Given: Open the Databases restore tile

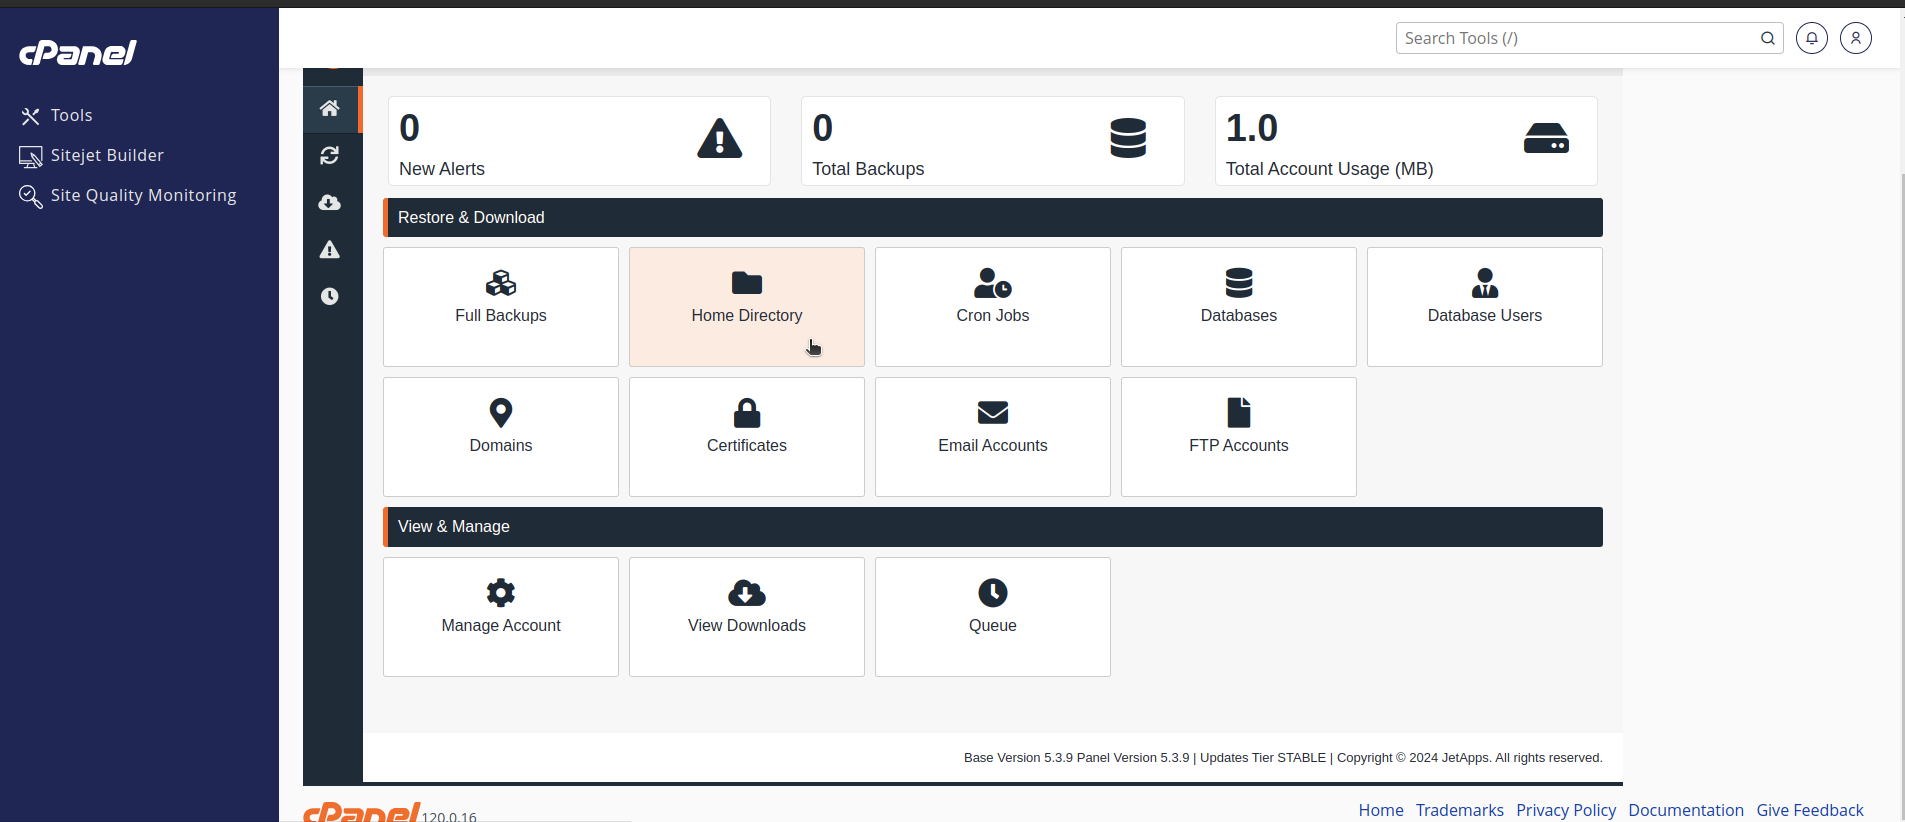Looking at the screenshot, I should pyautogui.click(x=1239, y=307).
